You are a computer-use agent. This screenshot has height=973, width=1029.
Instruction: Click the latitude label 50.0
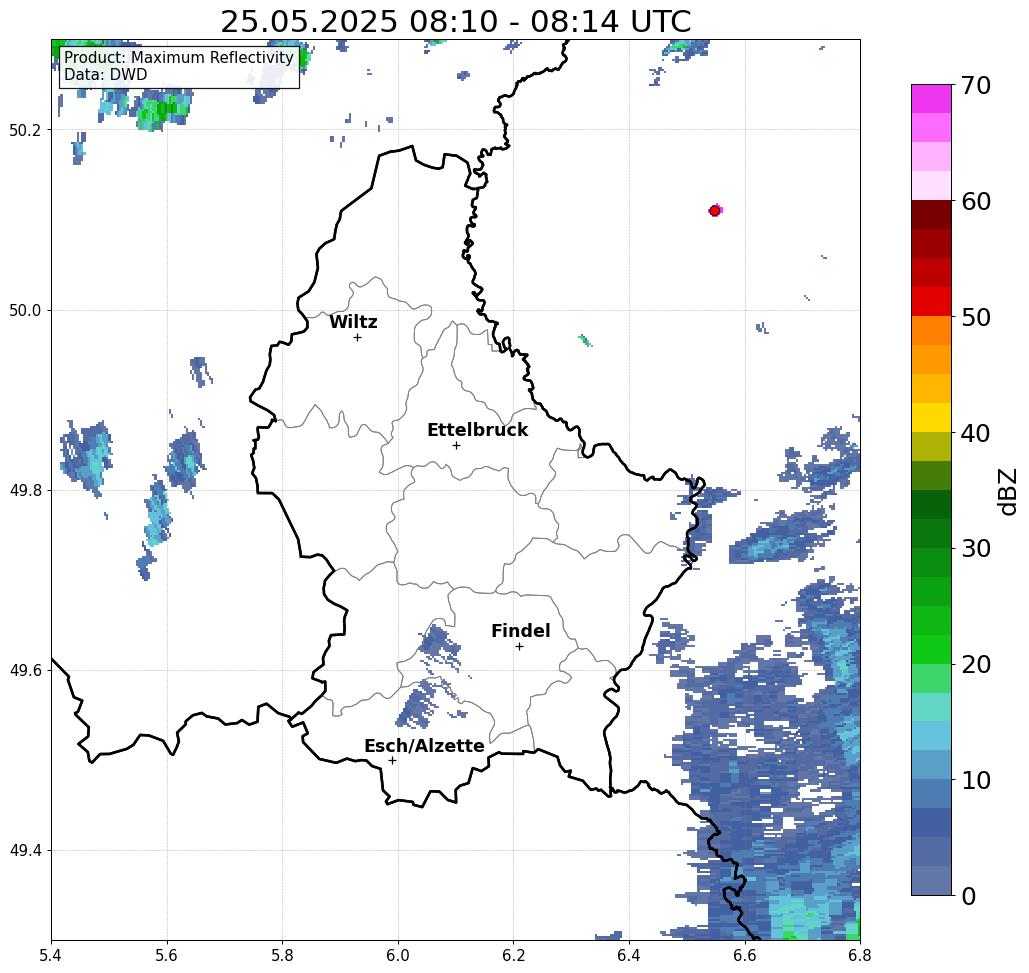click(x=24, y=310)
